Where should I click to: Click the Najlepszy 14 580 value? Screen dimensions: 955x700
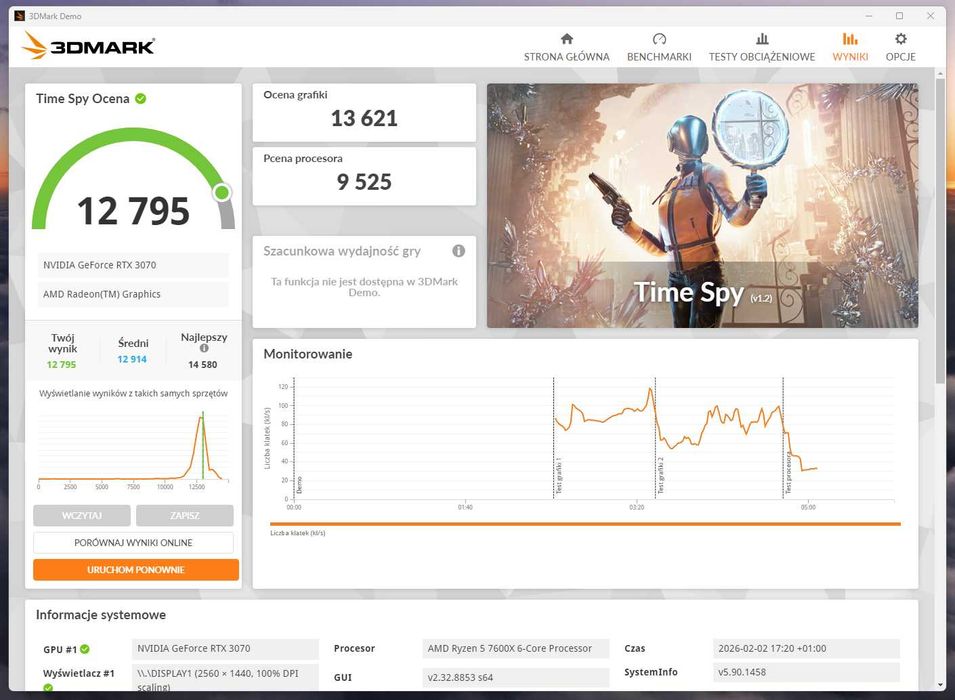coord(203,364)
